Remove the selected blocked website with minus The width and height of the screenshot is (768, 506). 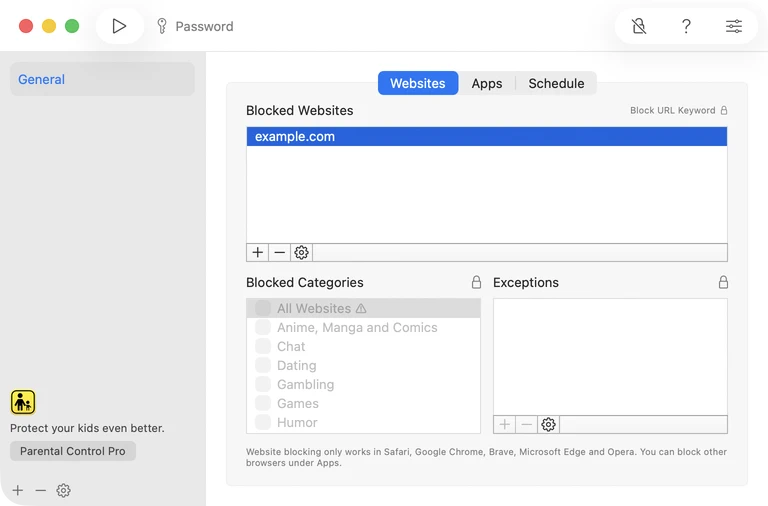(x=280, y=253)
